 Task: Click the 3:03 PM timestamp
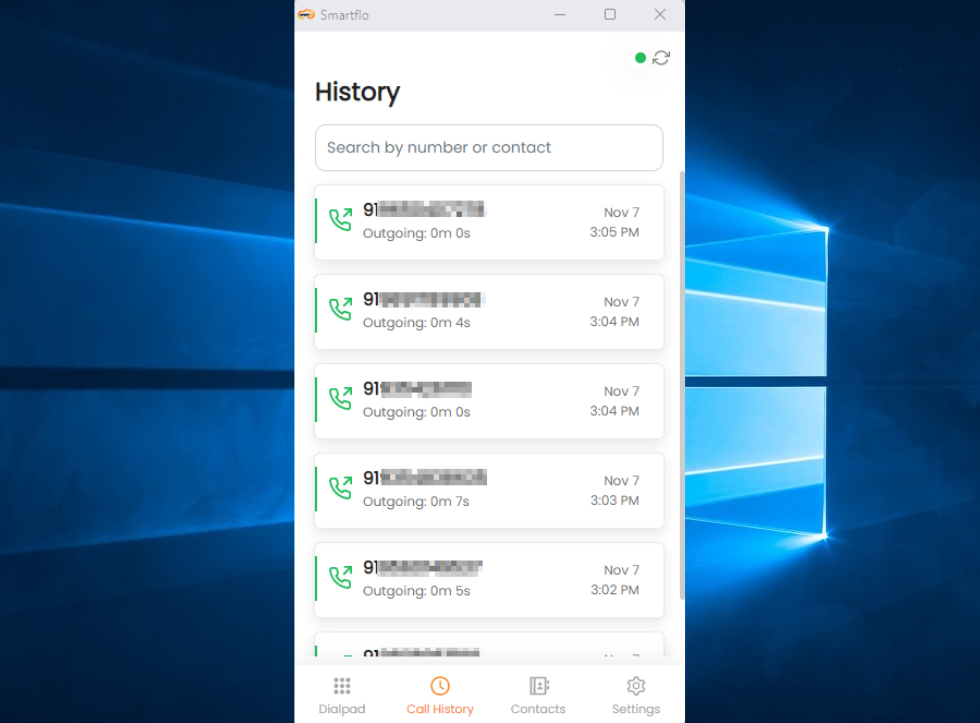(614, 501)
